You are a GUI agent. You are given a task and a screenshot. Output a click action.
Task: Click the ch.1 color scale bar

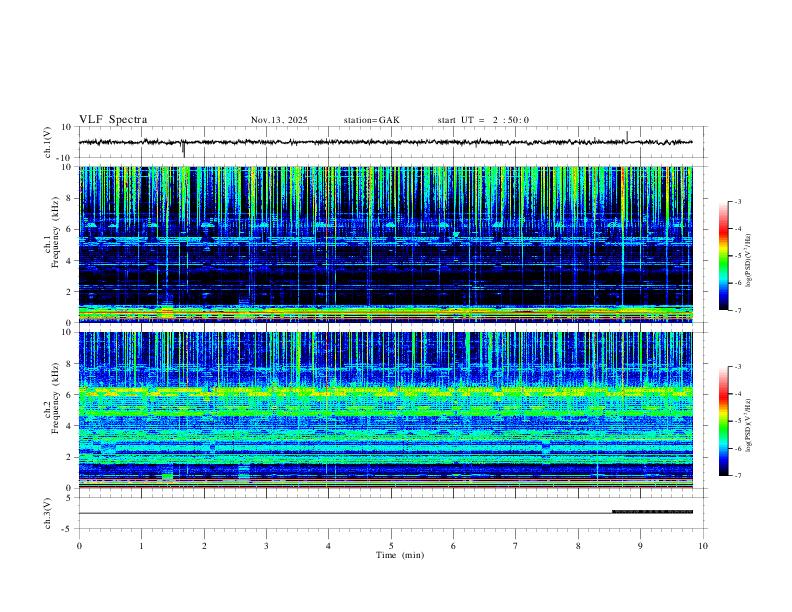pos(723,256)
